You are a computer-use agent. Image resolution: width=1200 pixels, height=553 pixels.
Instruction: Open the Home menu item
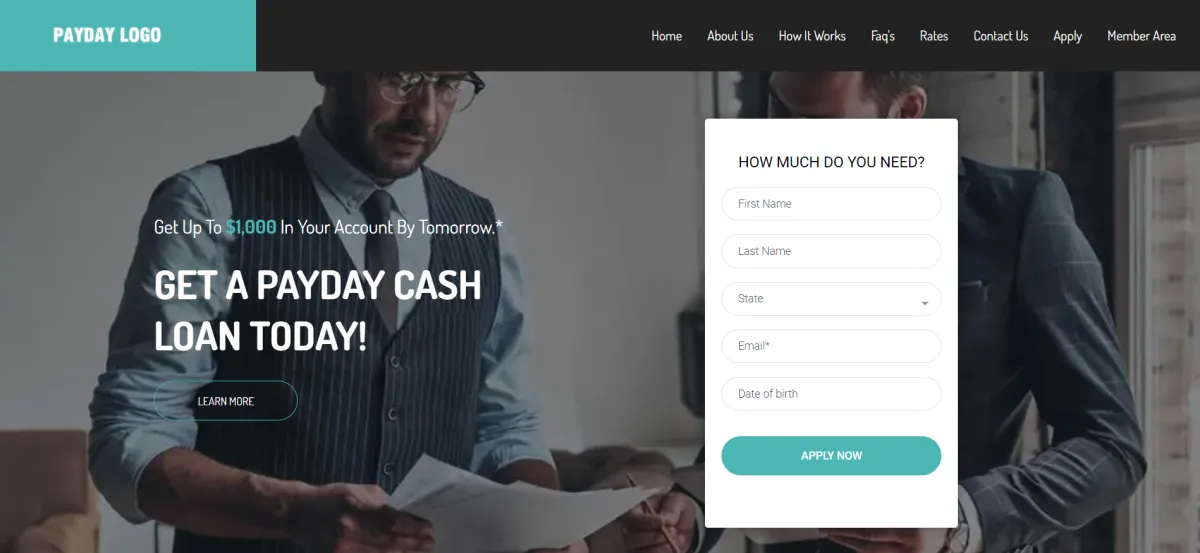[x=666, y=36]
